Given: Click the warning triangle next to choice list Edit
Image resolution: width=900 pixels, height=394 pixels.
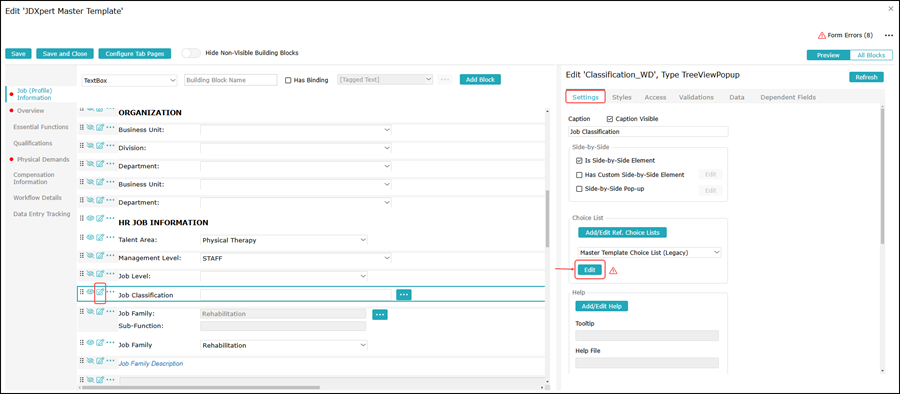Looking at the screenshot, I should coord(613,271).
